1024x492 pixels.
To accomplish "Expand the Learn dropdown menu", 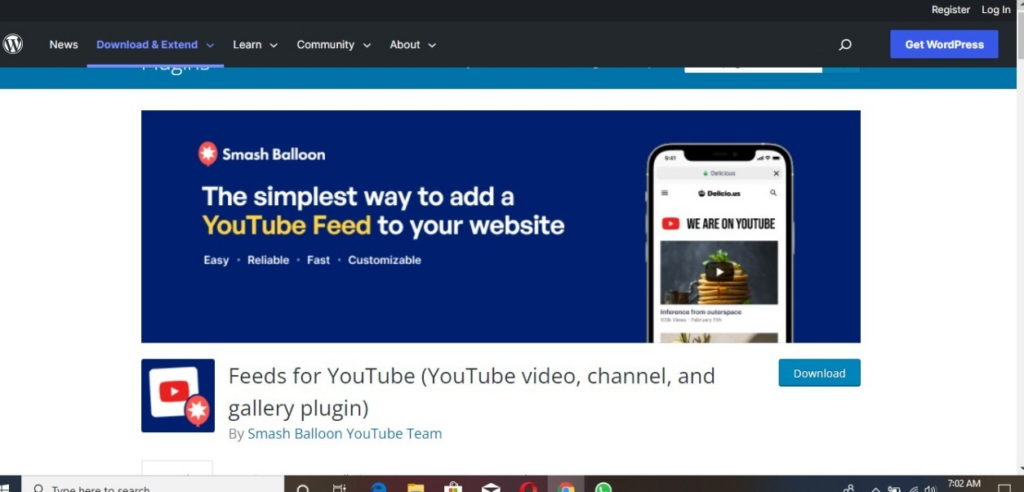I will point(255,44).
